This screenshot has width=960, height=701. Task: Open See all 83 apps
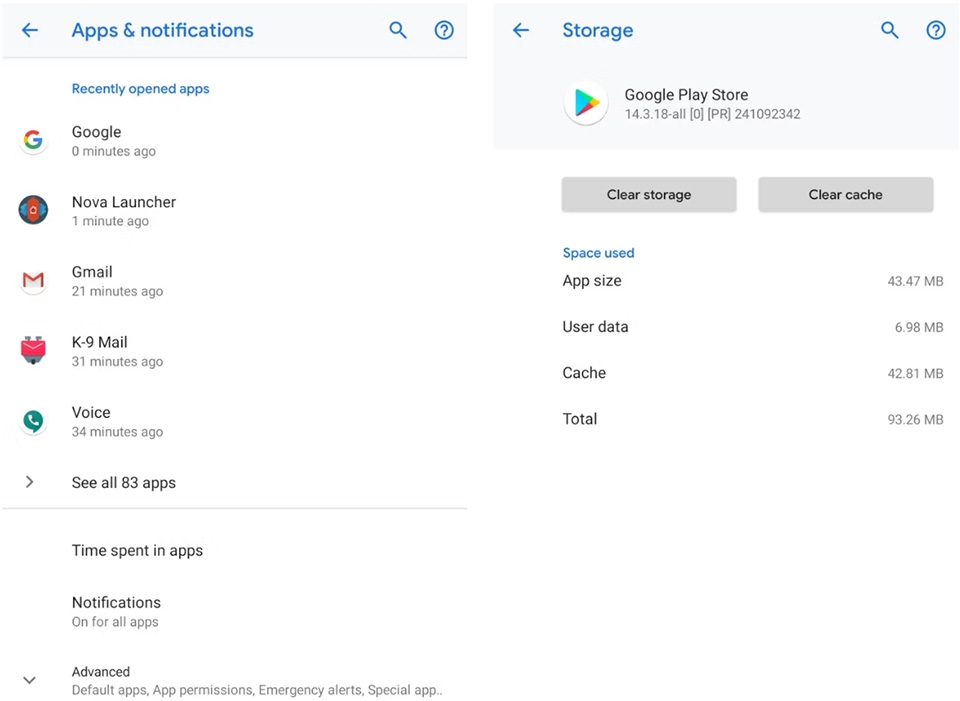(x=235, y=482)
